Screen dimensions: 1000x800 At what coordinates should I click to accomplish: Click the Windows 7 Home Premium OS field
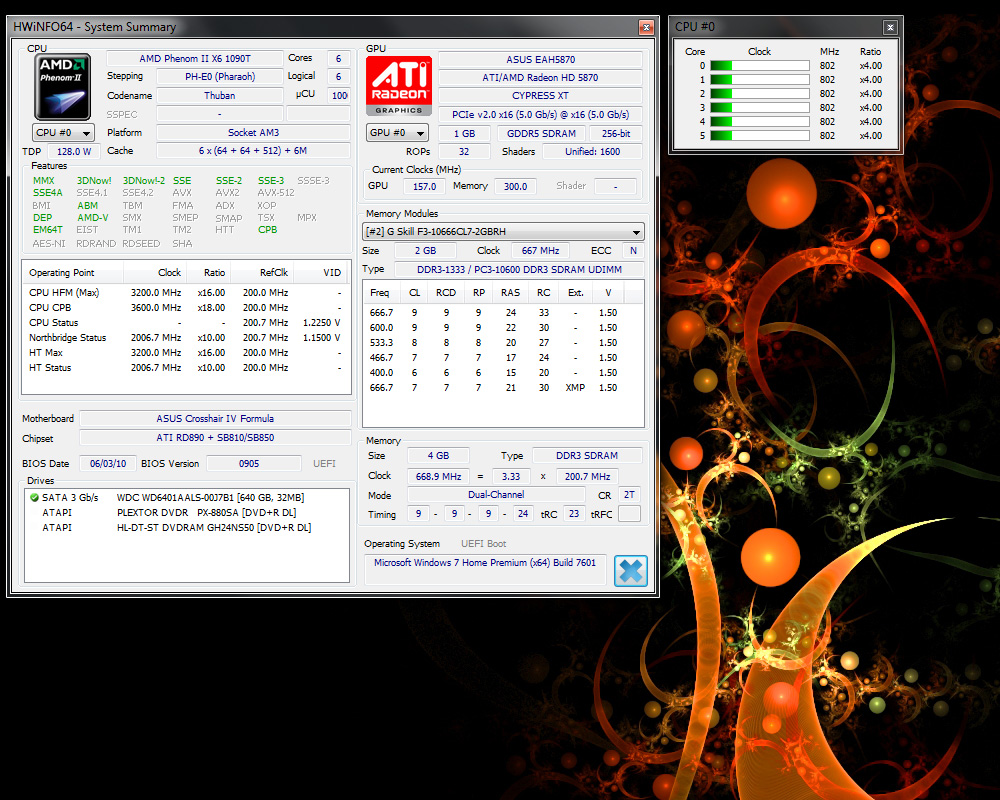click(x=485, y=570)
